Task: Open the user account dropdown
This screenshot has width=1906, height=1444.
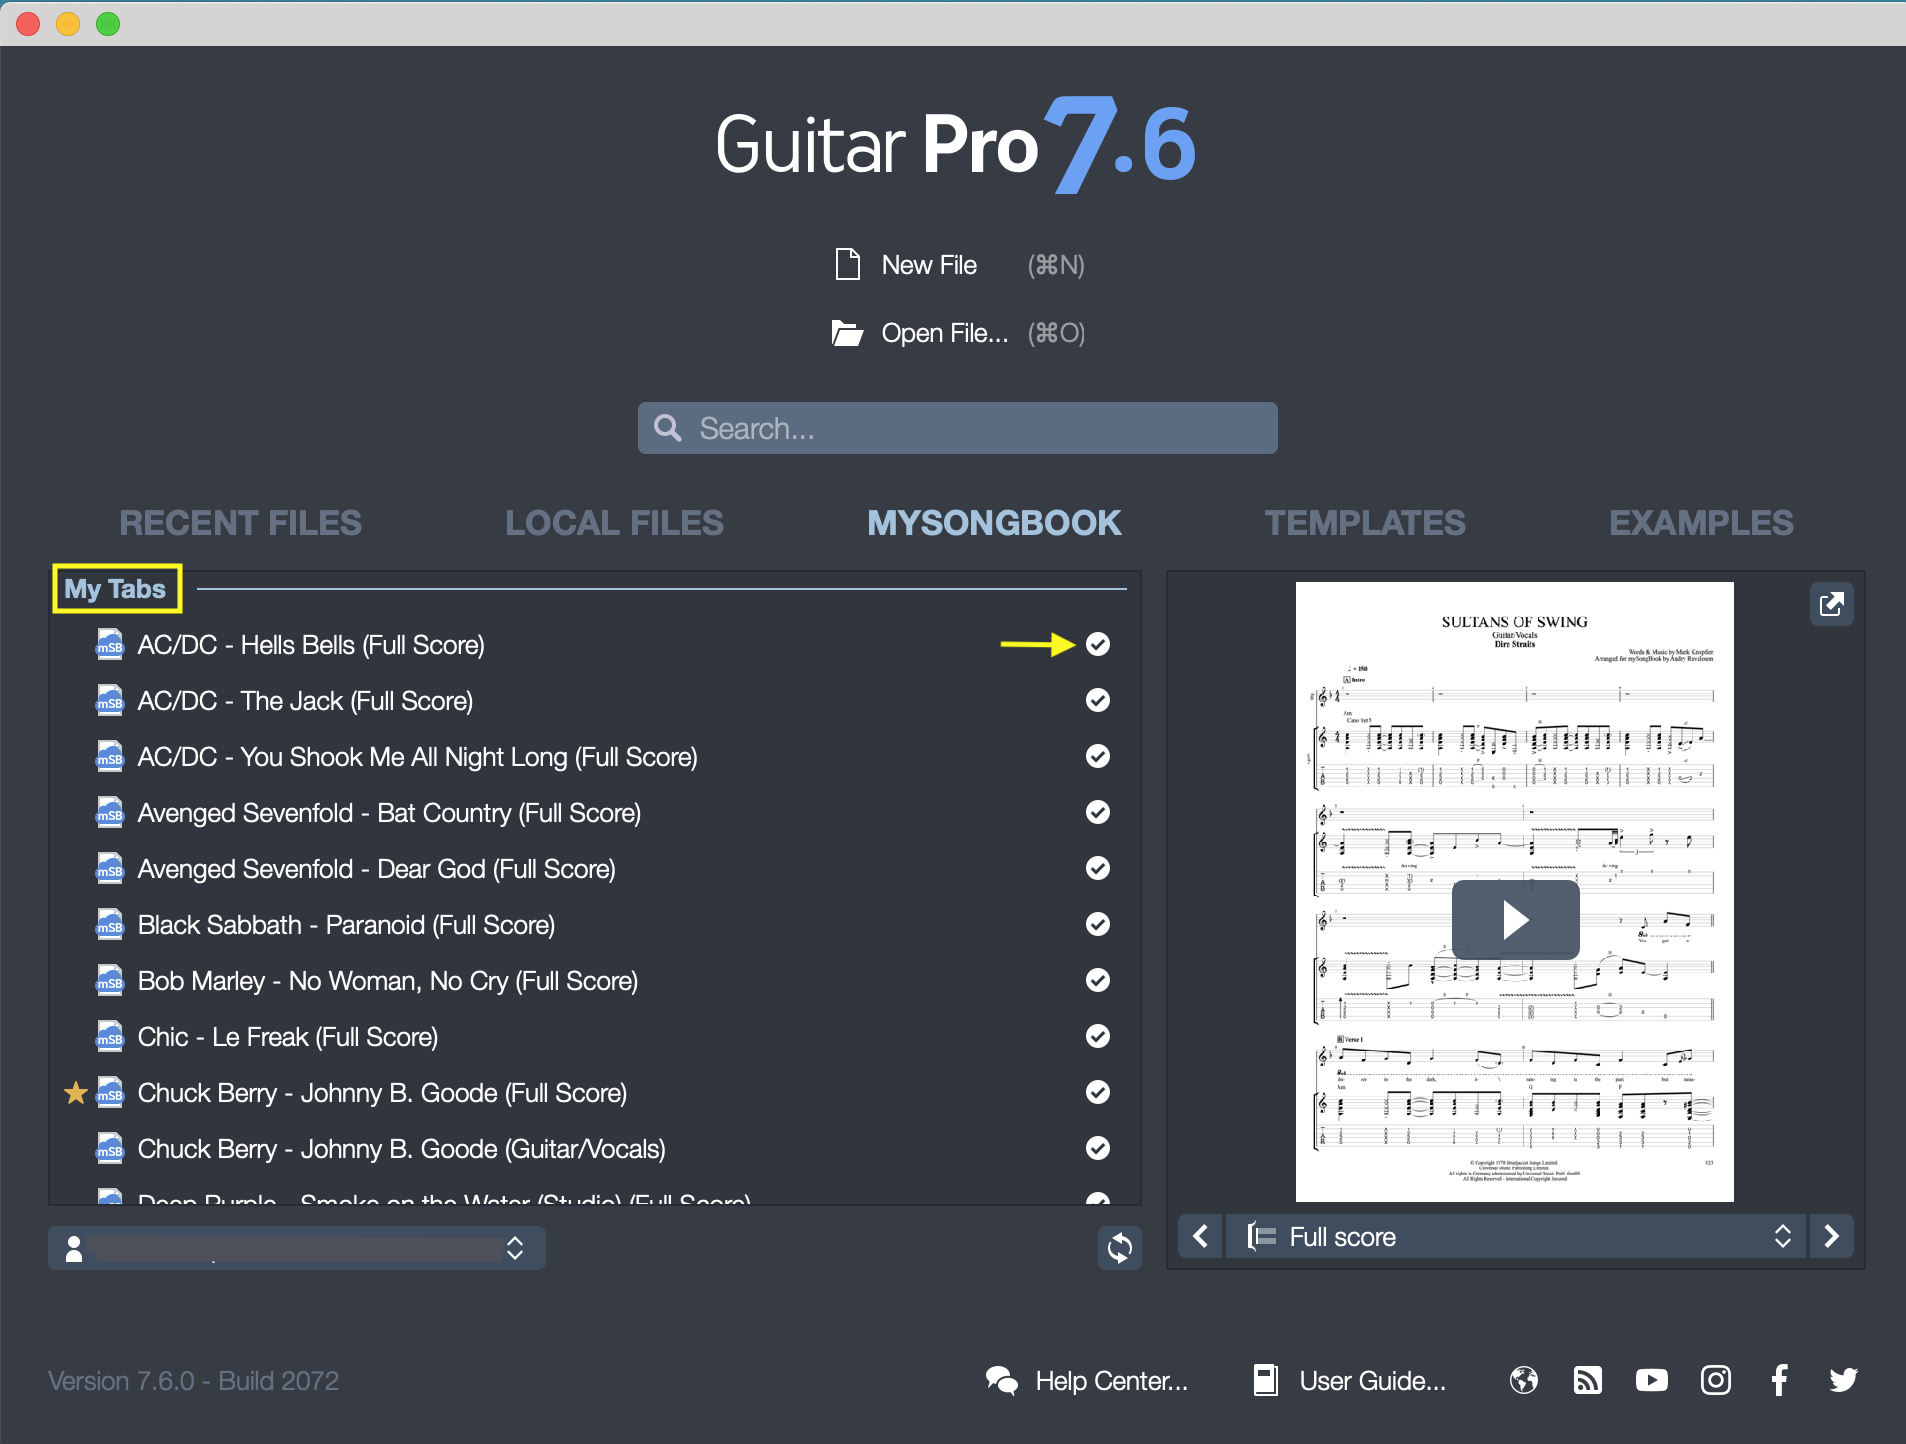Action: pos(297,1248)
